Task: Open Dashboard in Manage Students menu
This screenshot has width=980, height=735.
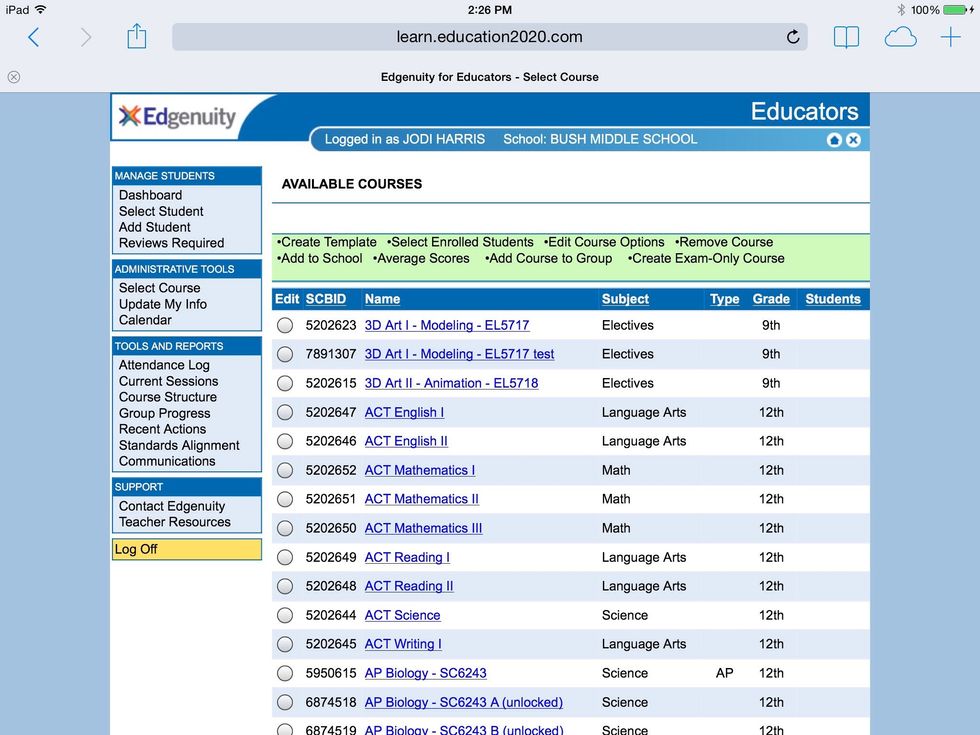Action: 150,195
